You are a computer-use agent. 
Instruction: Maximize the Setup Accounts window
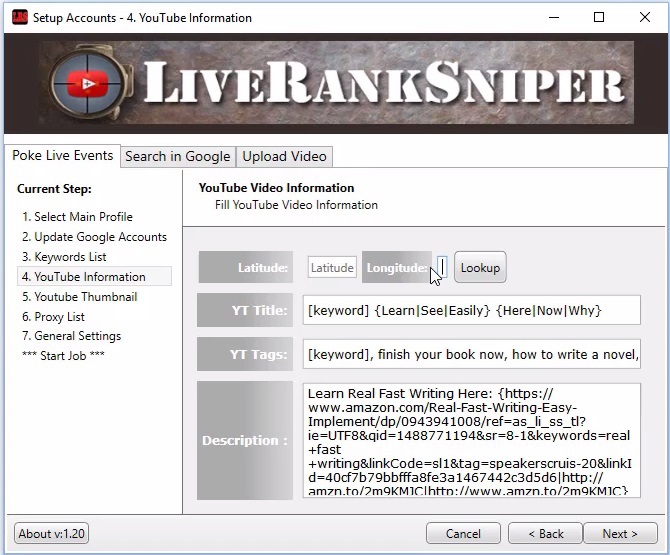[599, 18]
